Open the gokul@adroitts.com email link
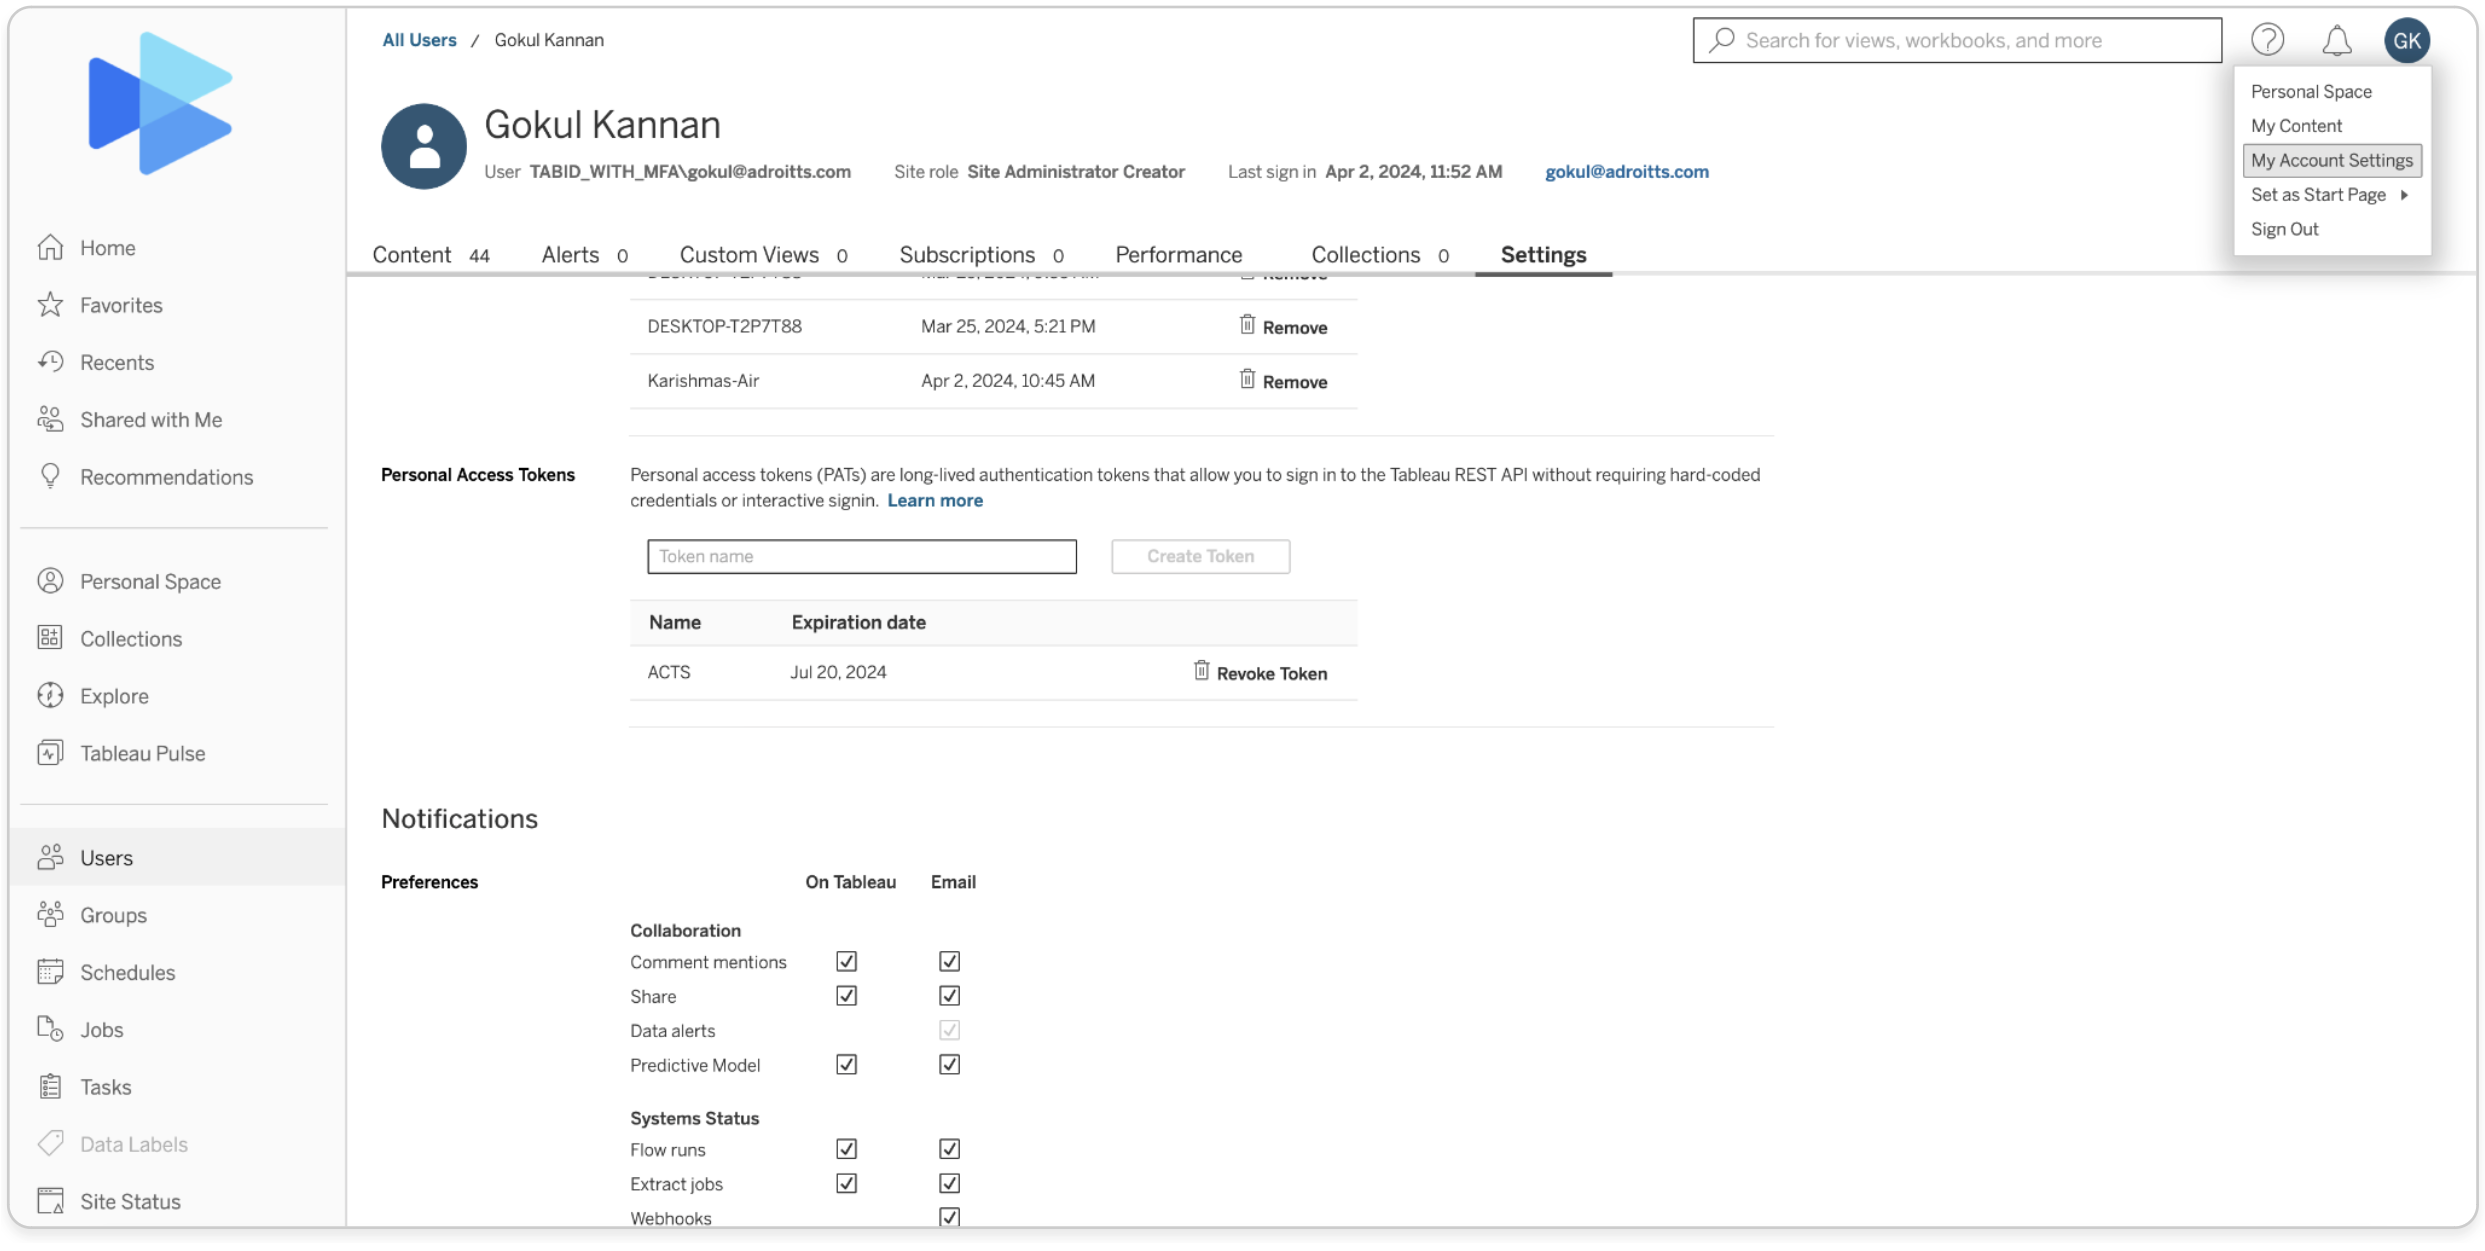Screen dimensions: 2485x1251 [x=1627, y=171]
